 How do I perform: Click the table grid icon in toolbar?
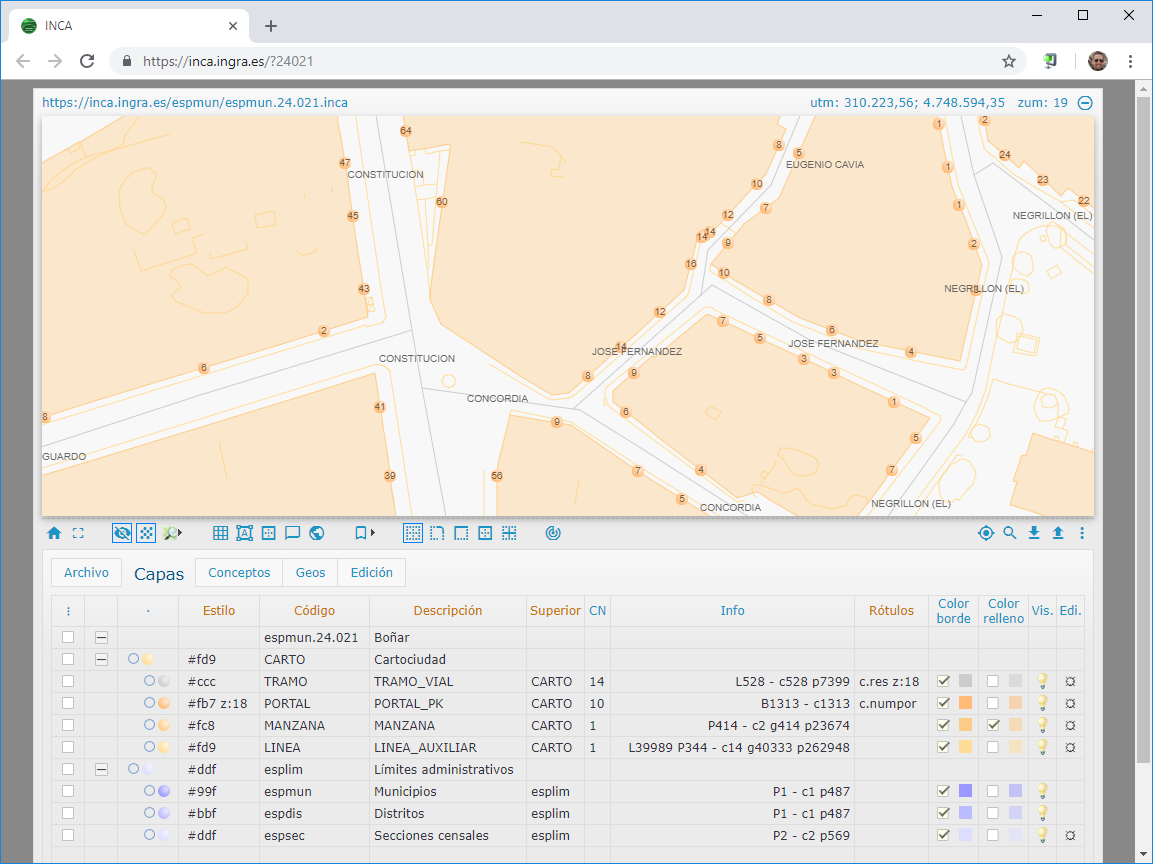(221, 533)
